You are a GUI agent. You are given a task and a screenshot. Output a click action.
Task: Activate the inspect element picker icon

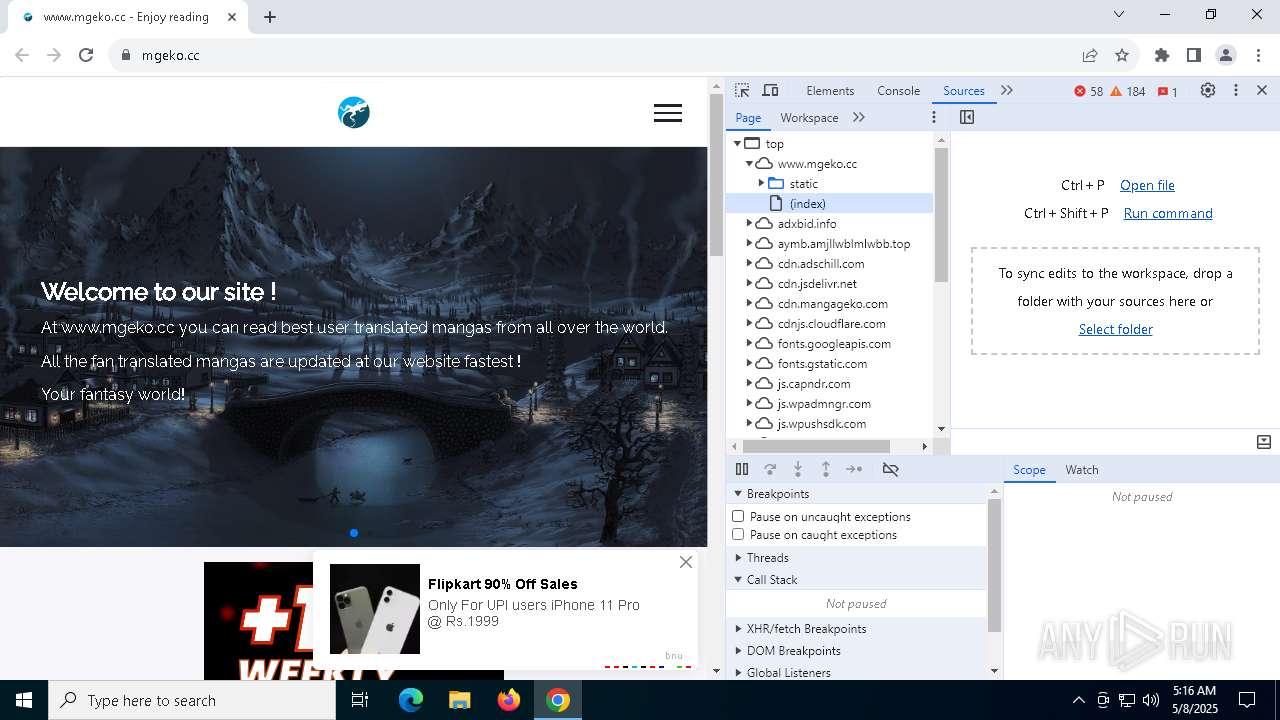(x=742, y=90)
